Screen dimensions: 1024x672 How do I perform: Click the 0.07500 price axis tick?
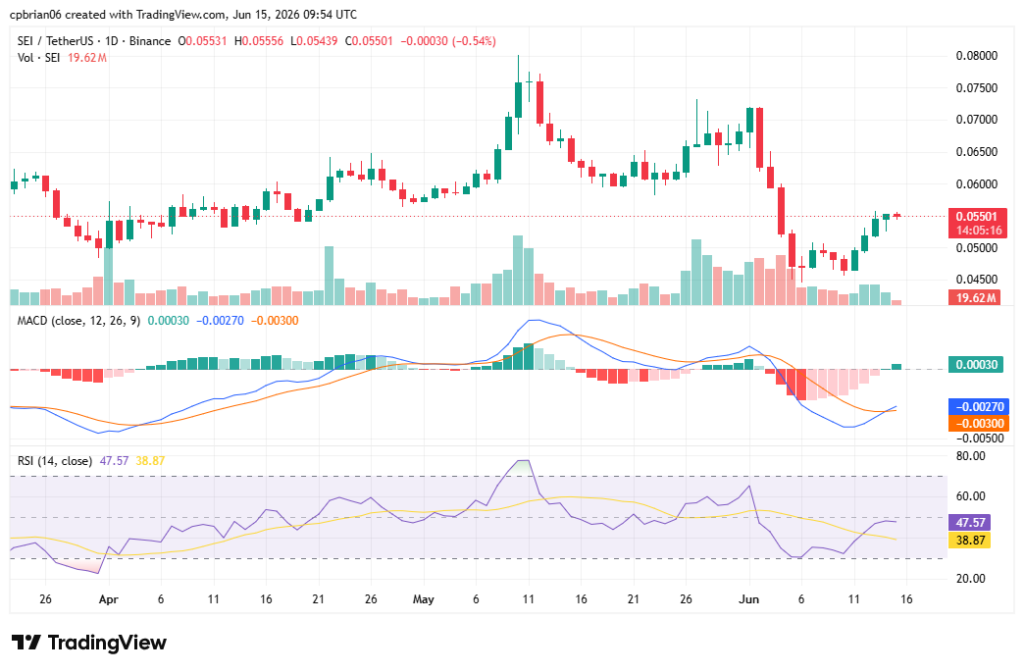[x=976, y=88]
